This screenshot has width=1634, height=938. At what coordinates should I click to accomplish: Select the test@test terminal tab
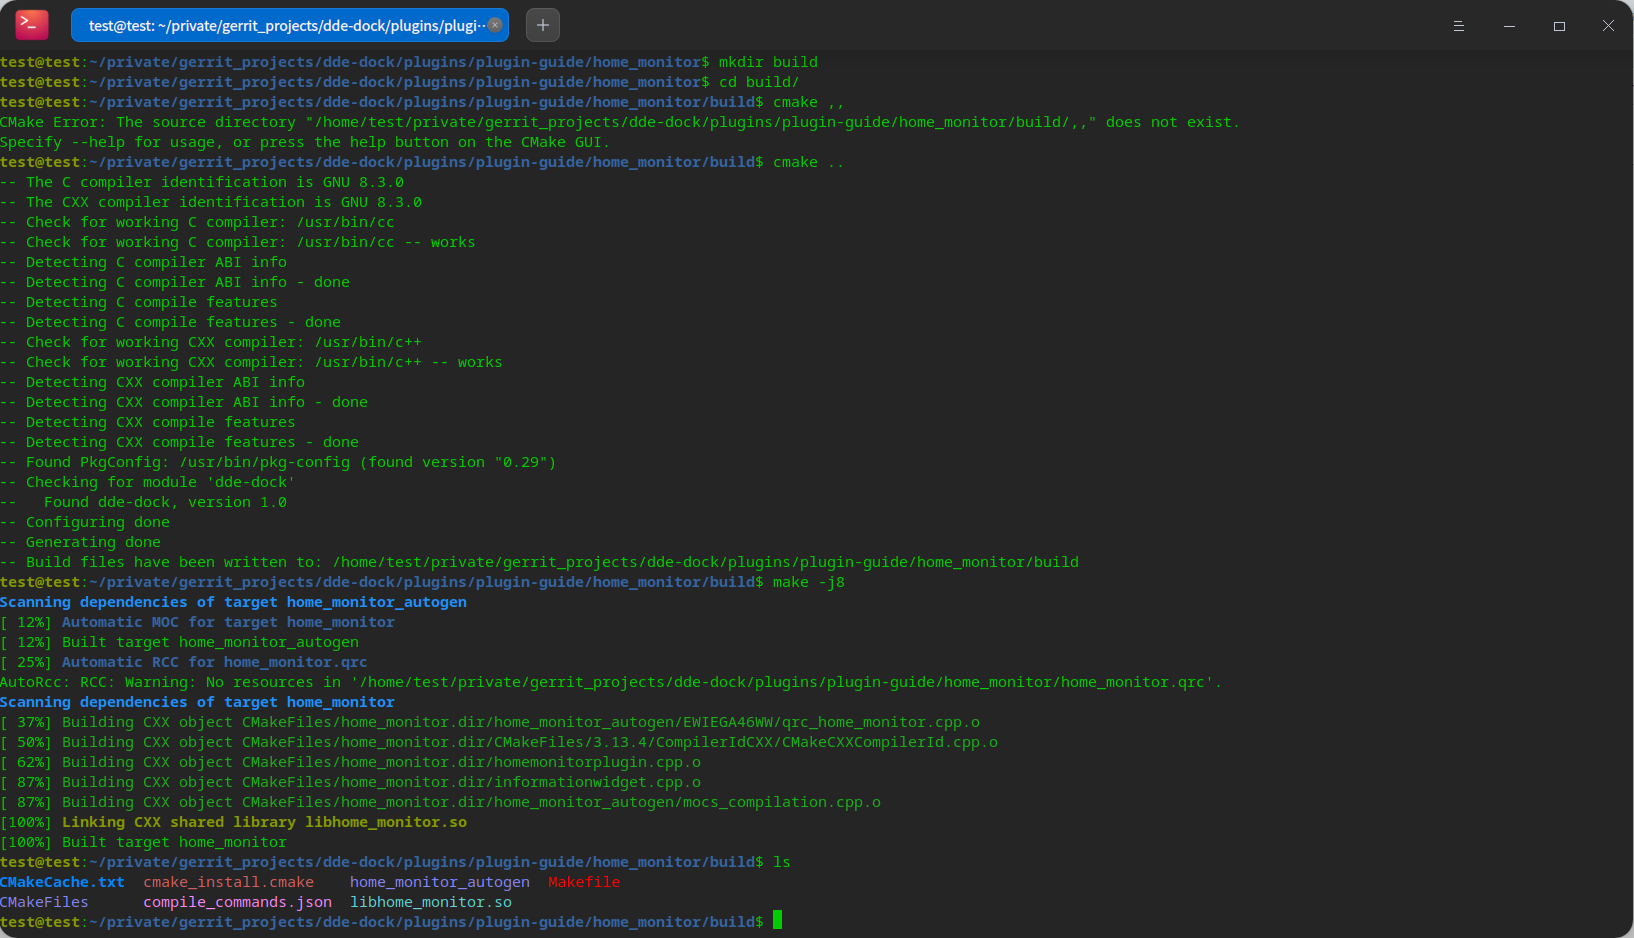280,25
